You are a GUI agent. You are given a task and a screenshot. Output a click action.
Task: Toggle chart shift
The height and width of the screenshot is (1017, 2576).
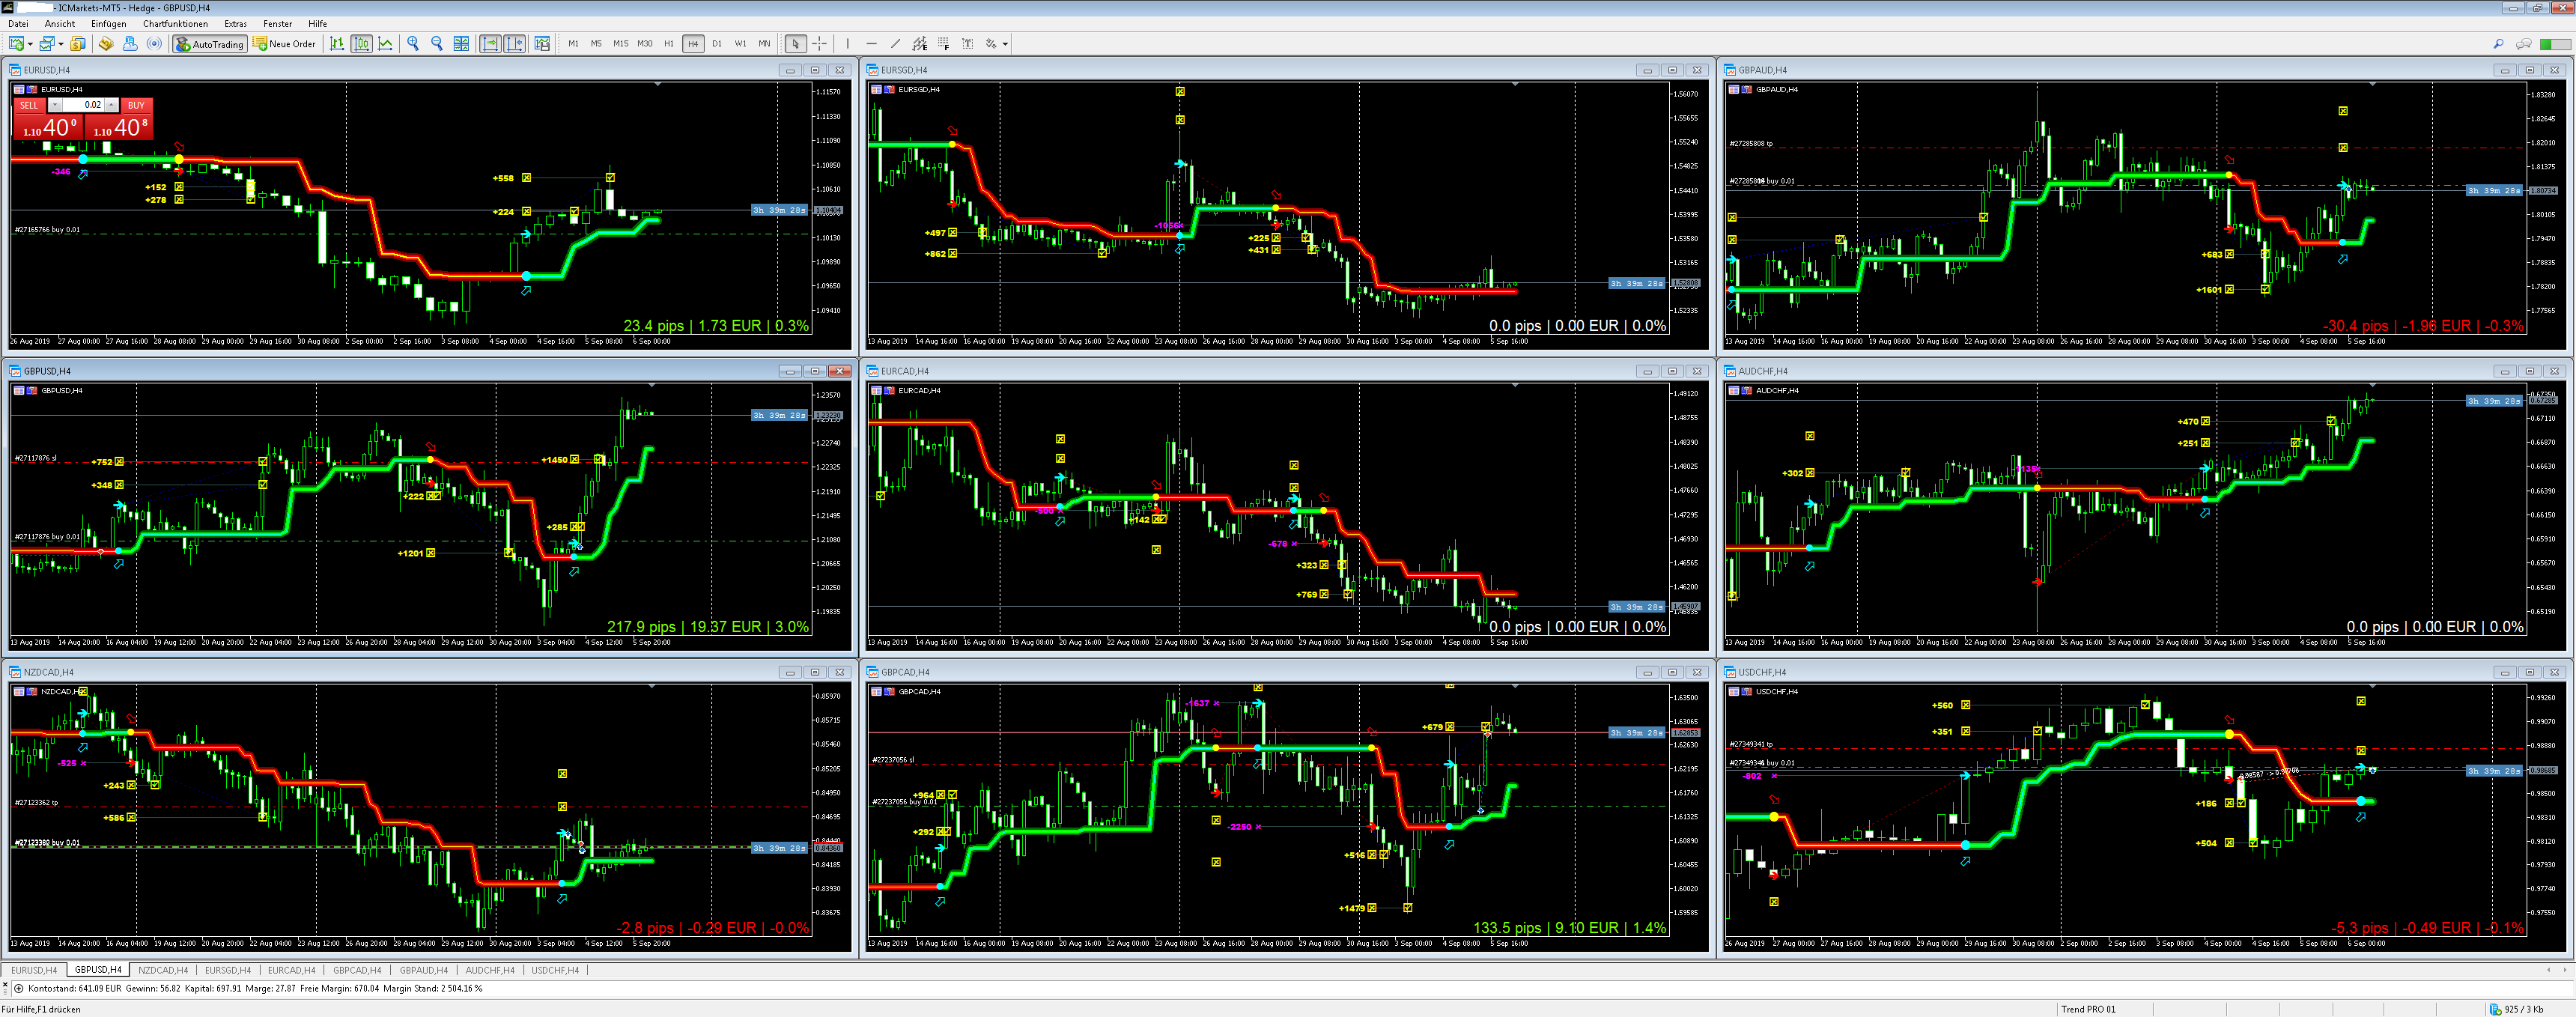pyautogui.click(x=514, y=44)
